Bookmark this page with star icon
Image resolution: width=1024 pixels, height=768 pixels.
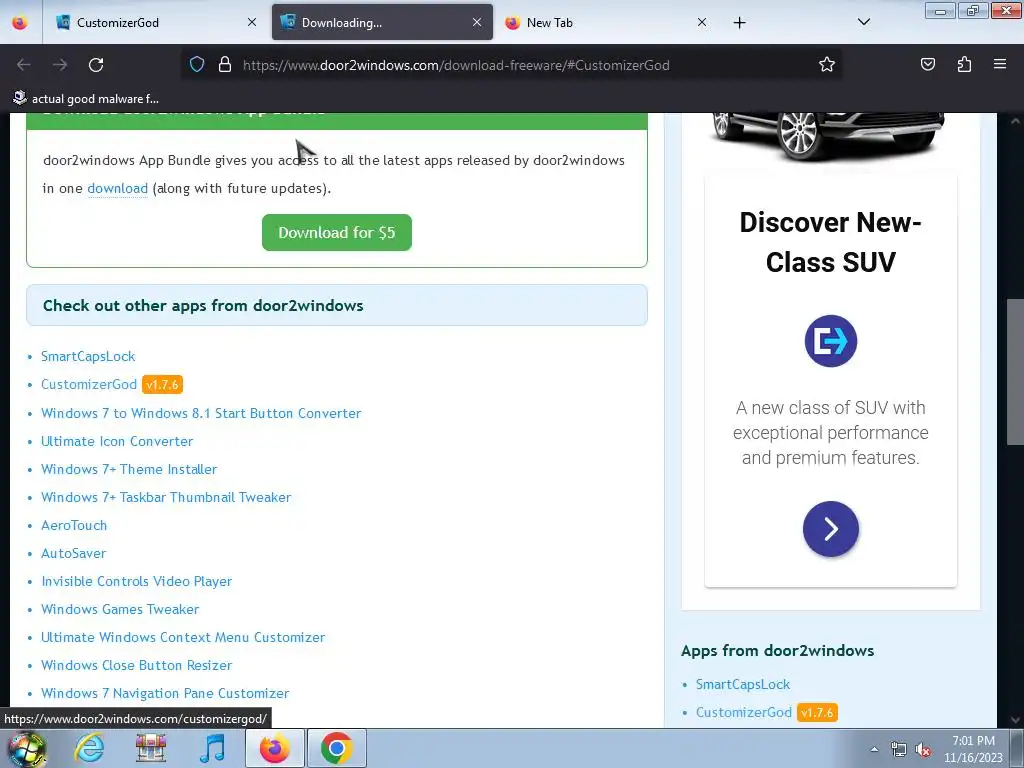click(827, 65)
